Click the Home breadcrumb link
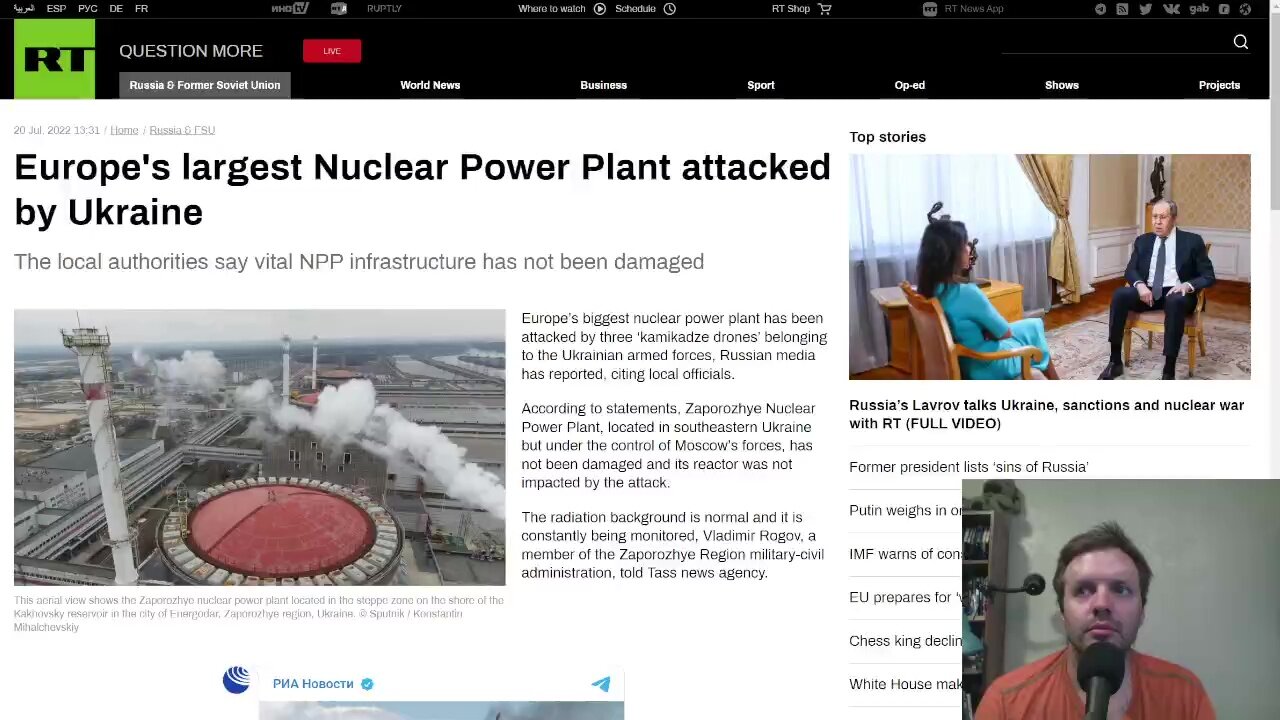This screenshot has width=1280, height=720. pyautogui.click(x=124, y=130)
